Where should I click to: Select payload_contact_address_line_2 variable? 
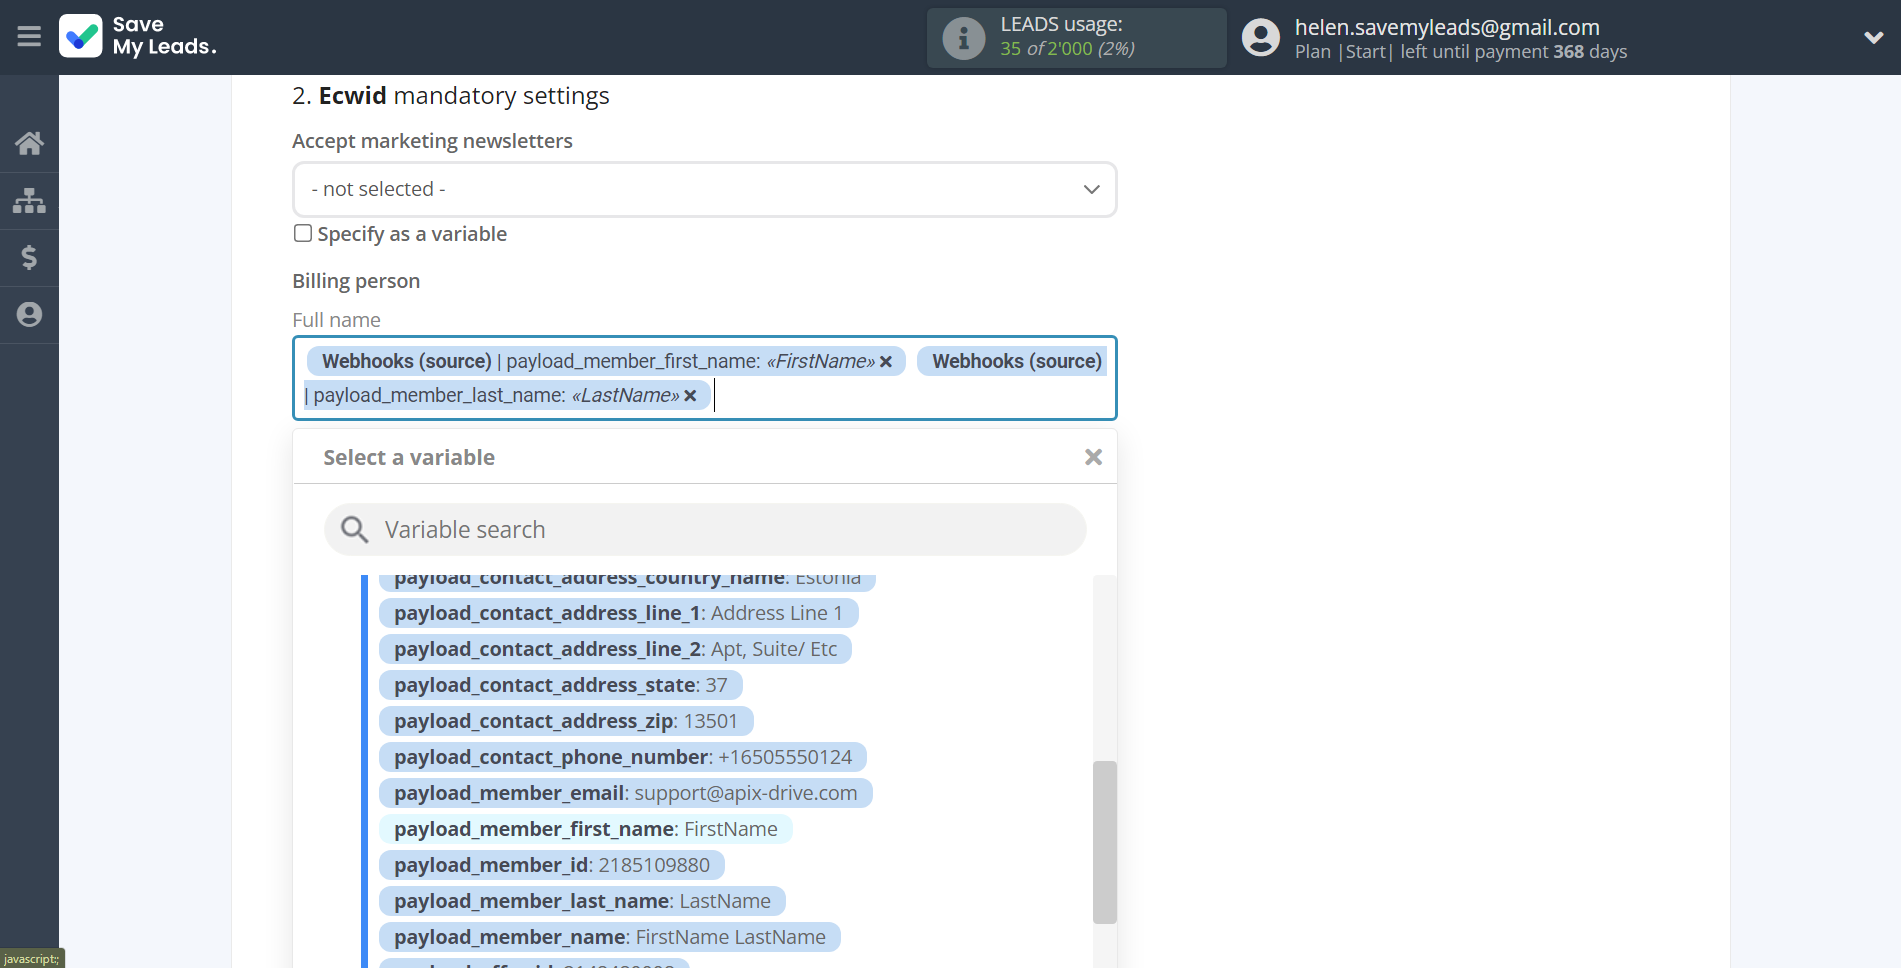615,649
